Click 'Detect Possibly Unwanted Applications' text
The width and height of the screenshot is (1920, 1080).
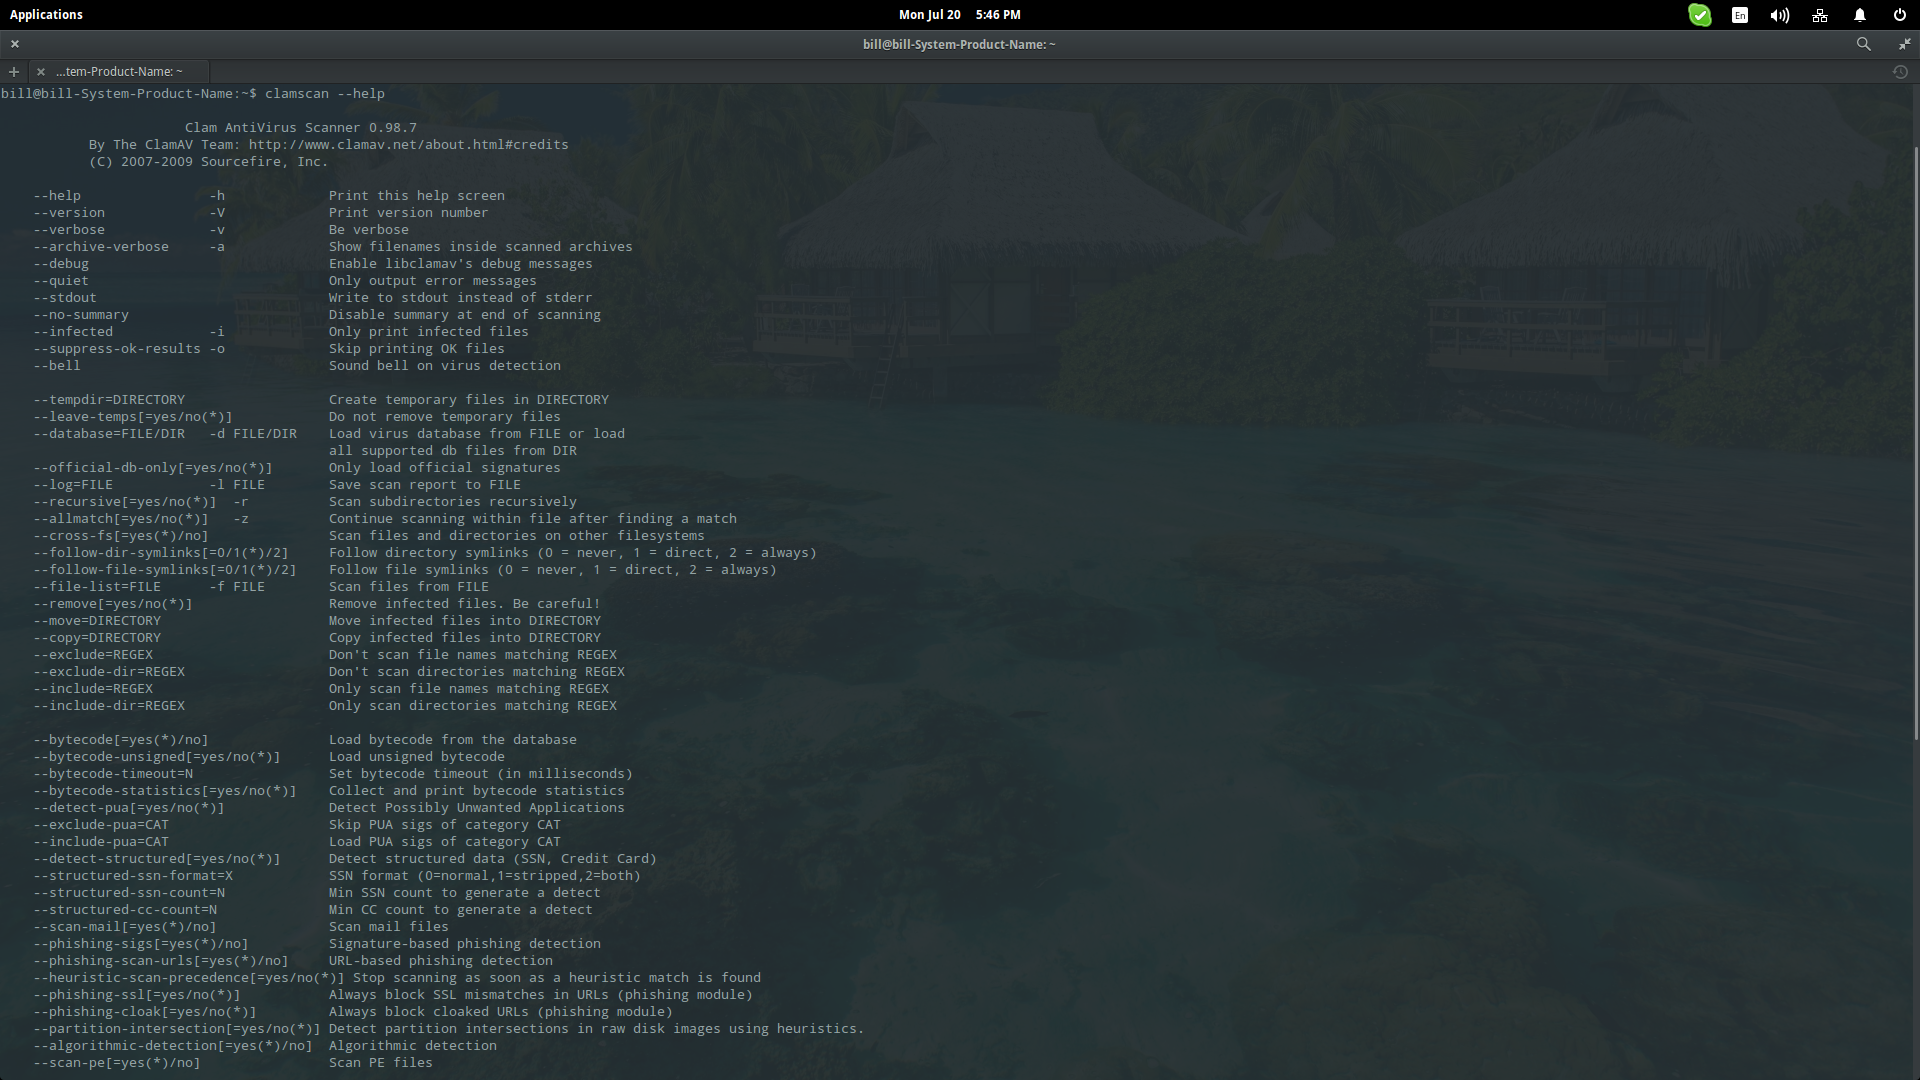[x=477, y=808]
